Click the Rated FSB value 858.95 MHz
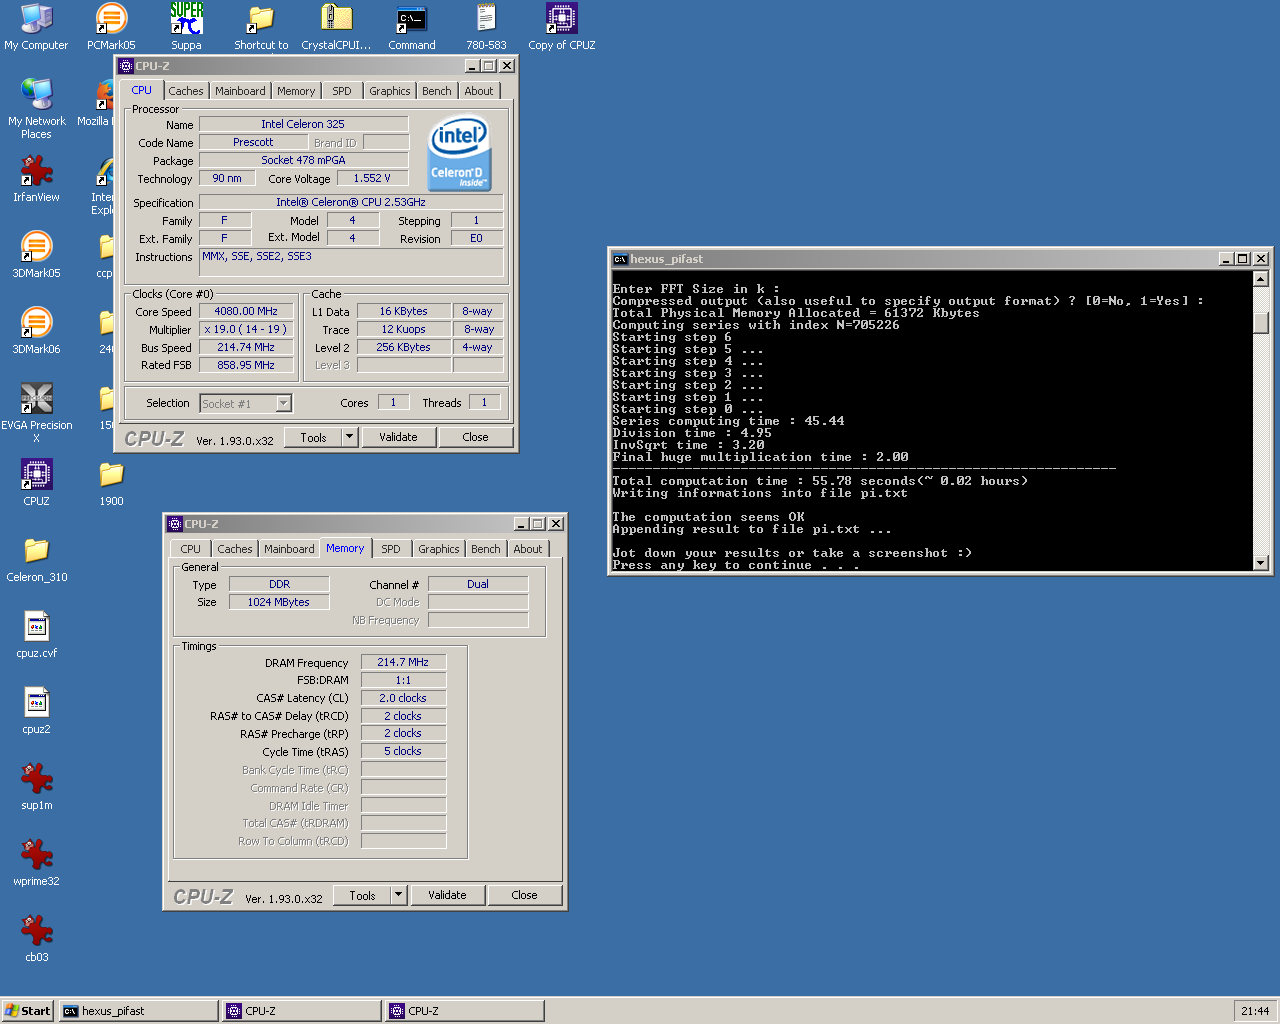The height and width of the screenshot is (1024, 1280). coord(246,365)
